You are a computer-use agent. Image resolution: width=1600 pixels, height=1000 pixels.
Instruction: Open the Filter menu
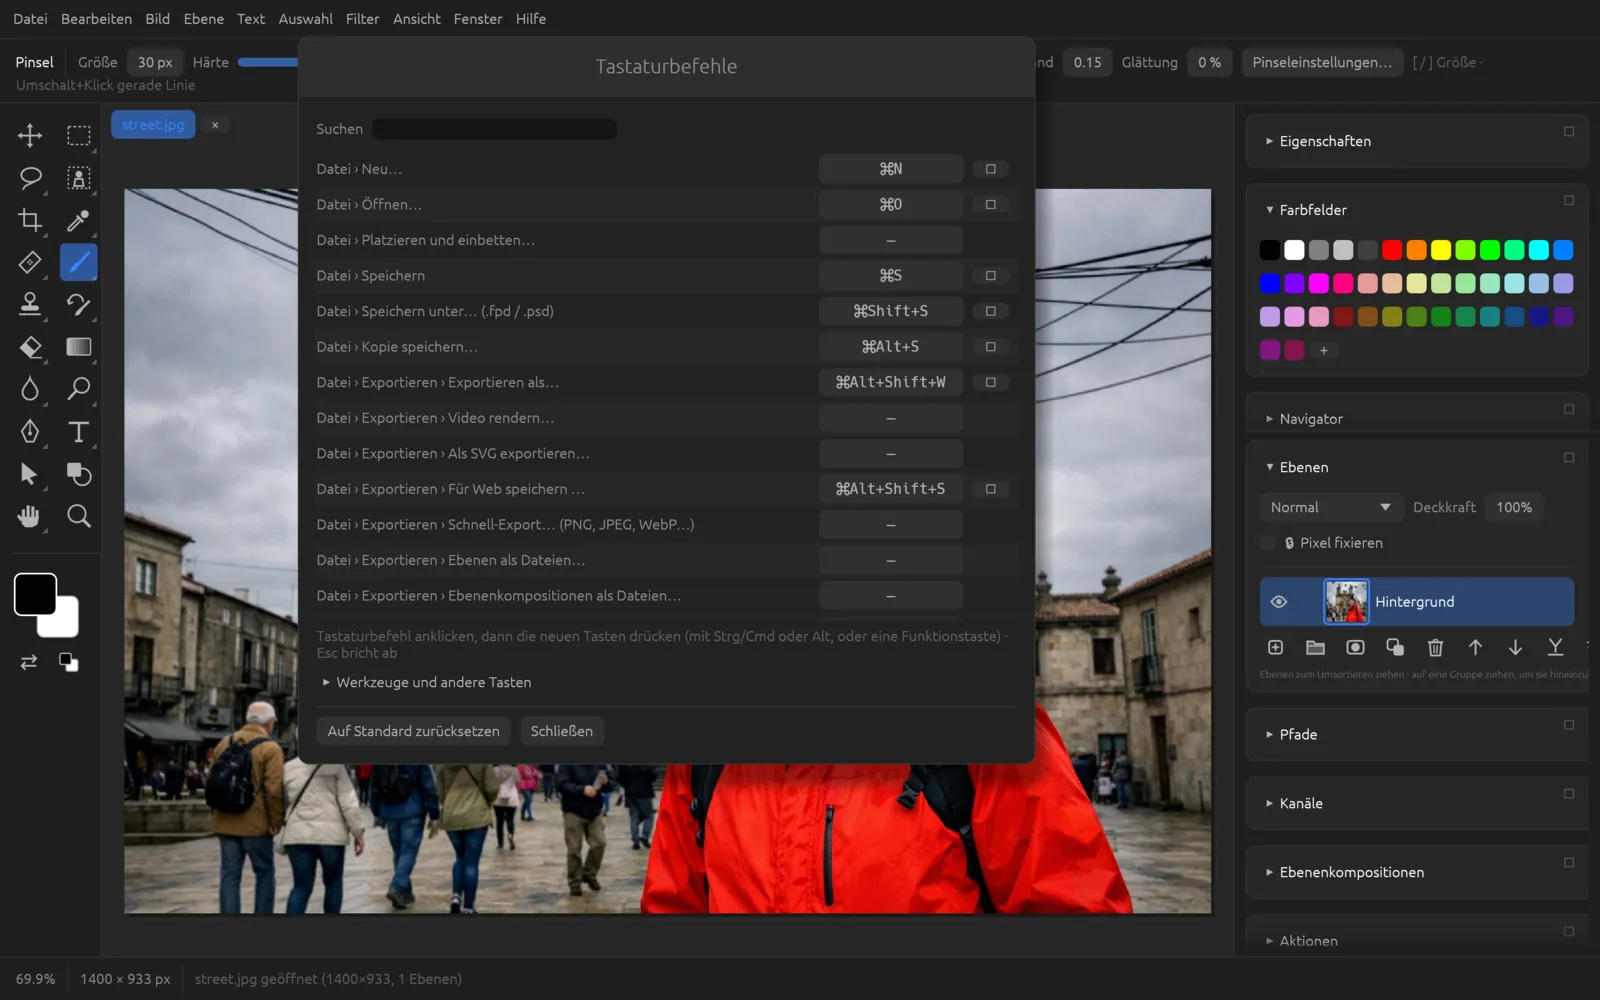[362, 19]
